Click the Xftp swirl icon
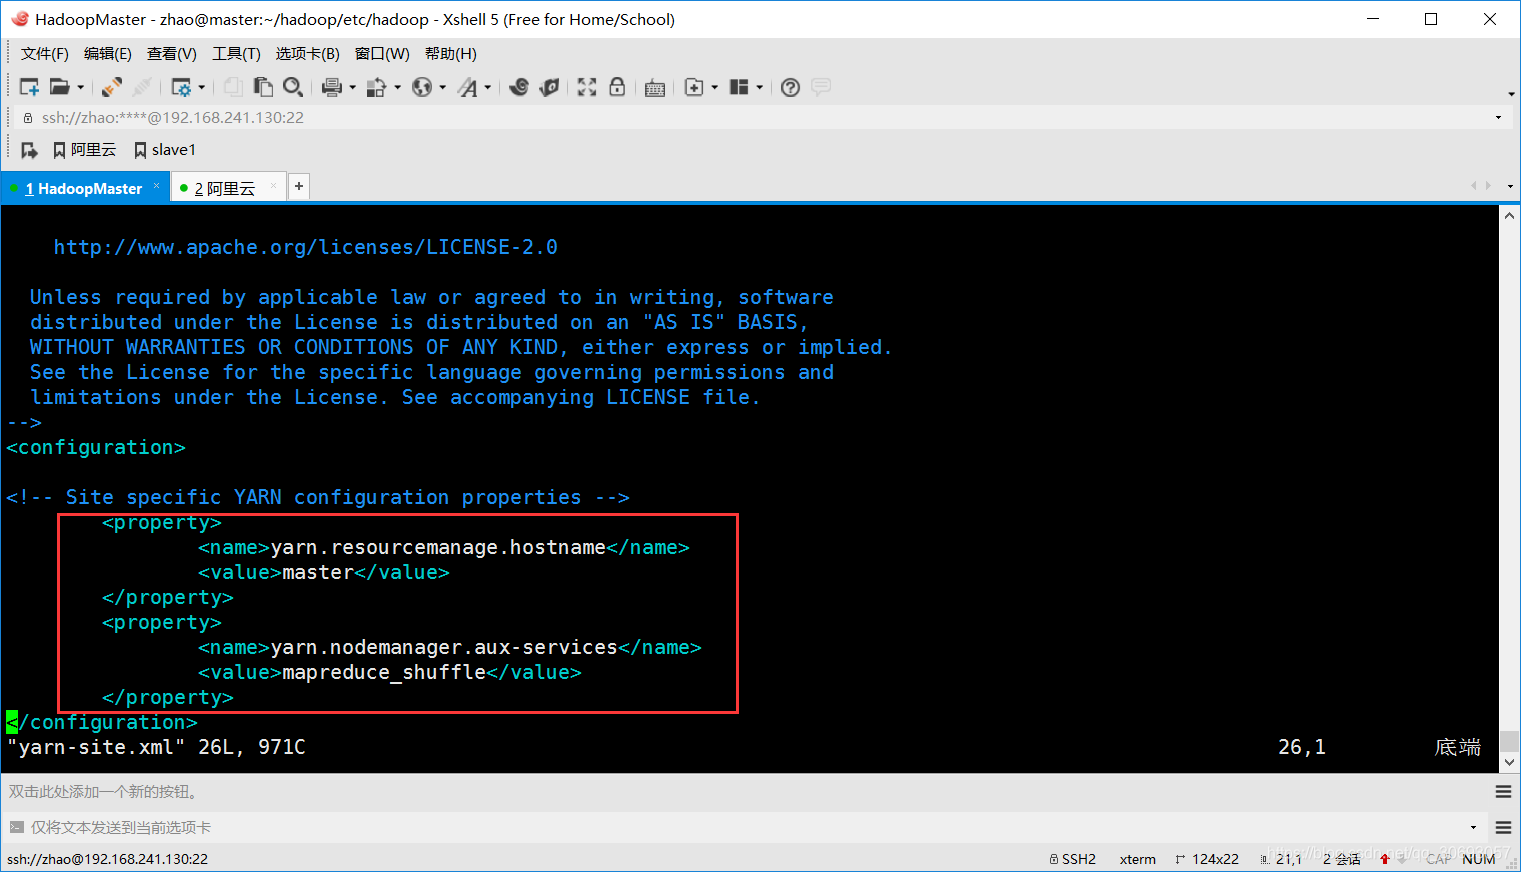The image size is (1521, 872). (519, 87)
